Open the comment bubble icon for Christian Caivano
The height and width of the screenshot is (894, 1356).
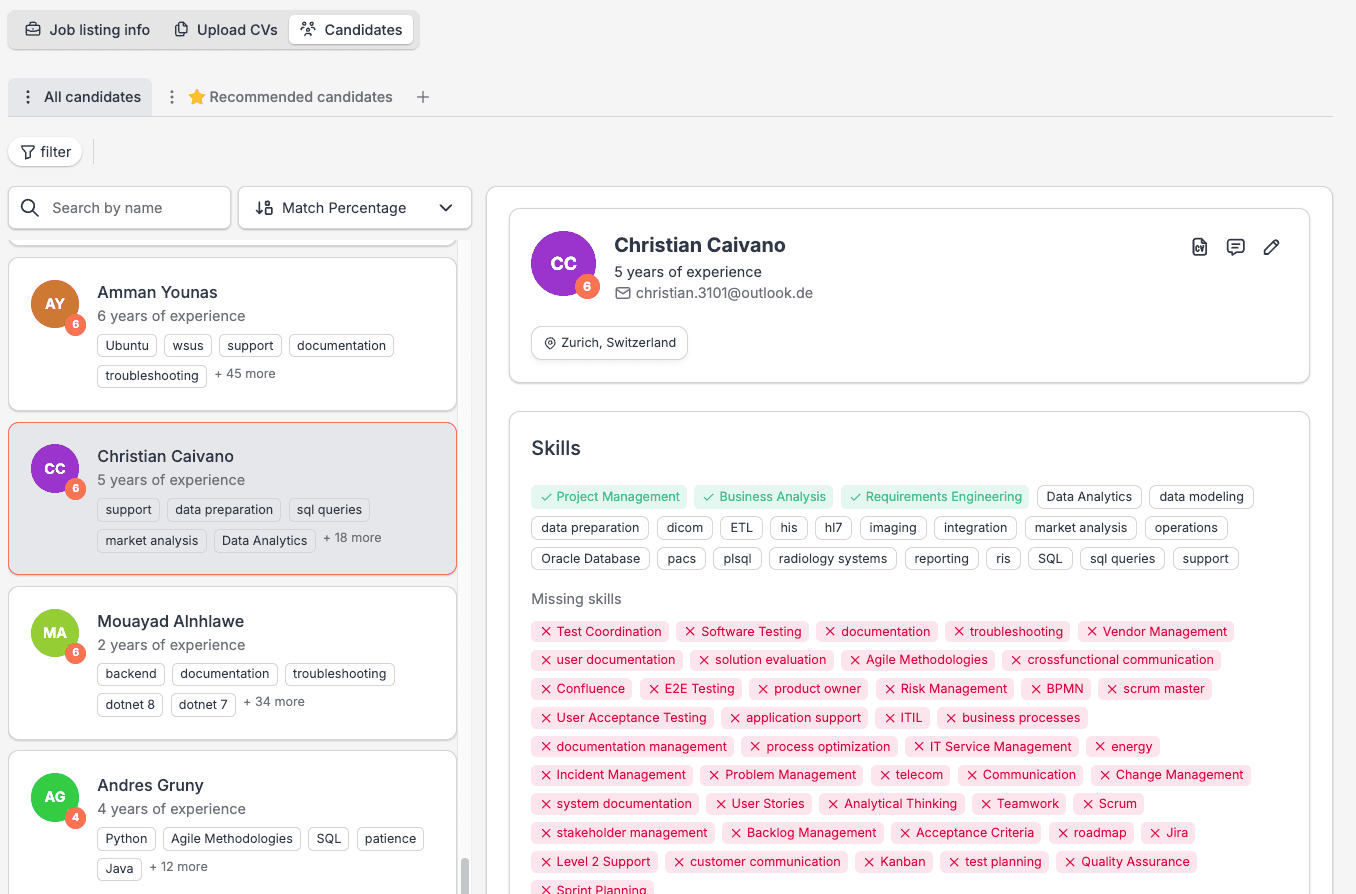click(1235, 246)
